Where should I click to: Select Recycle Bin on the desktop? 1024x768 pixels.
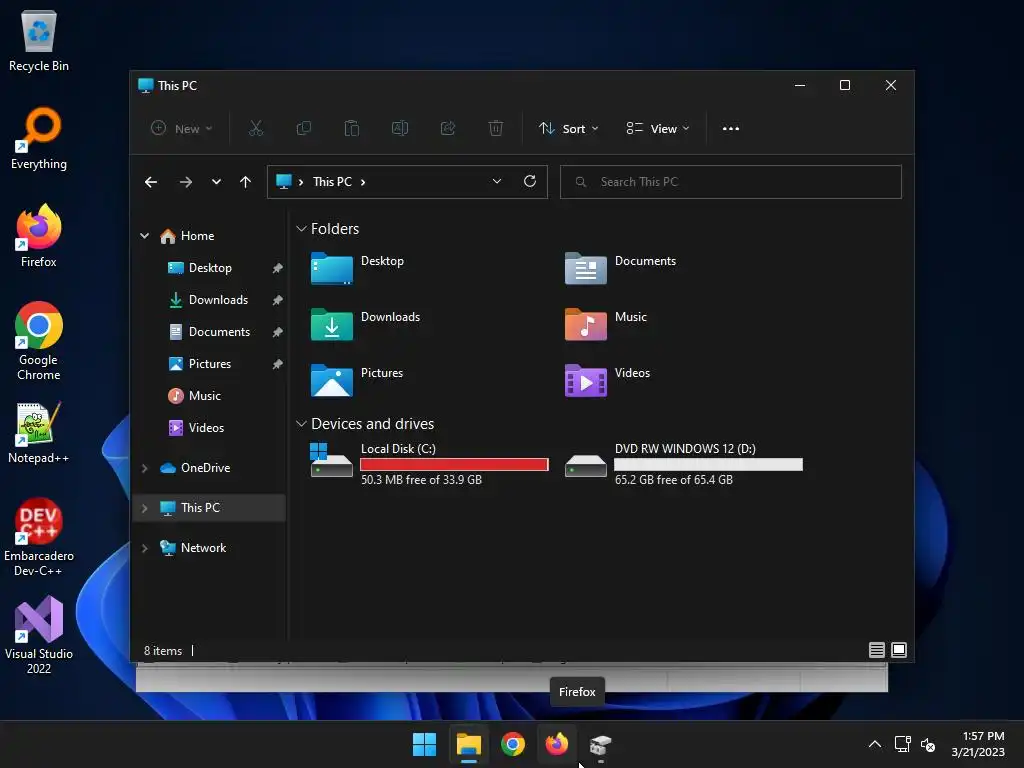pyautogui.click(x=39, y=41)
